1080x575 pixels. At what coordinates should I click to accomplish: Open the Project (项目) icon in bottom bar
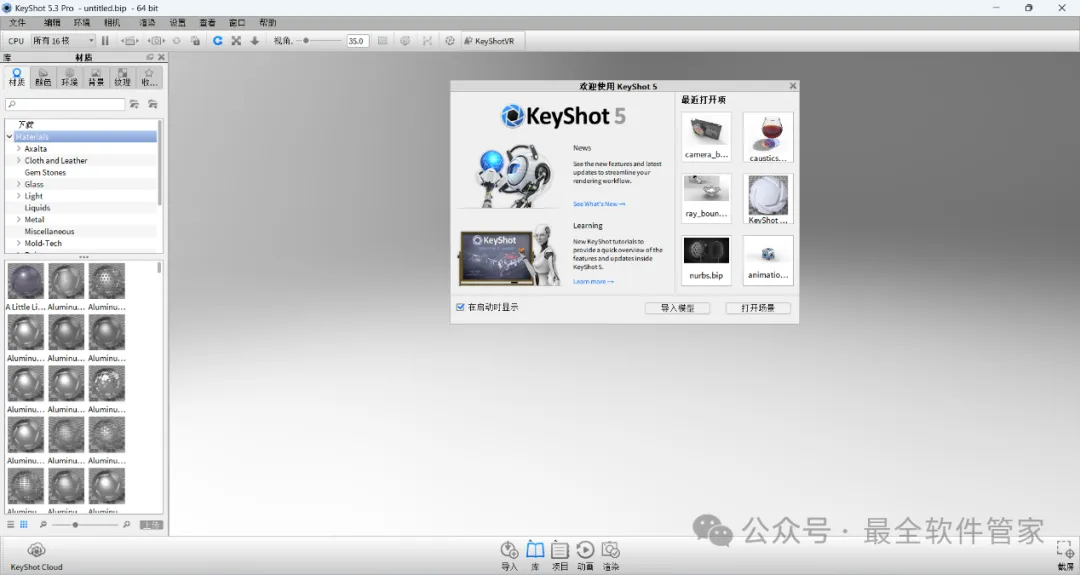point(560,556)
